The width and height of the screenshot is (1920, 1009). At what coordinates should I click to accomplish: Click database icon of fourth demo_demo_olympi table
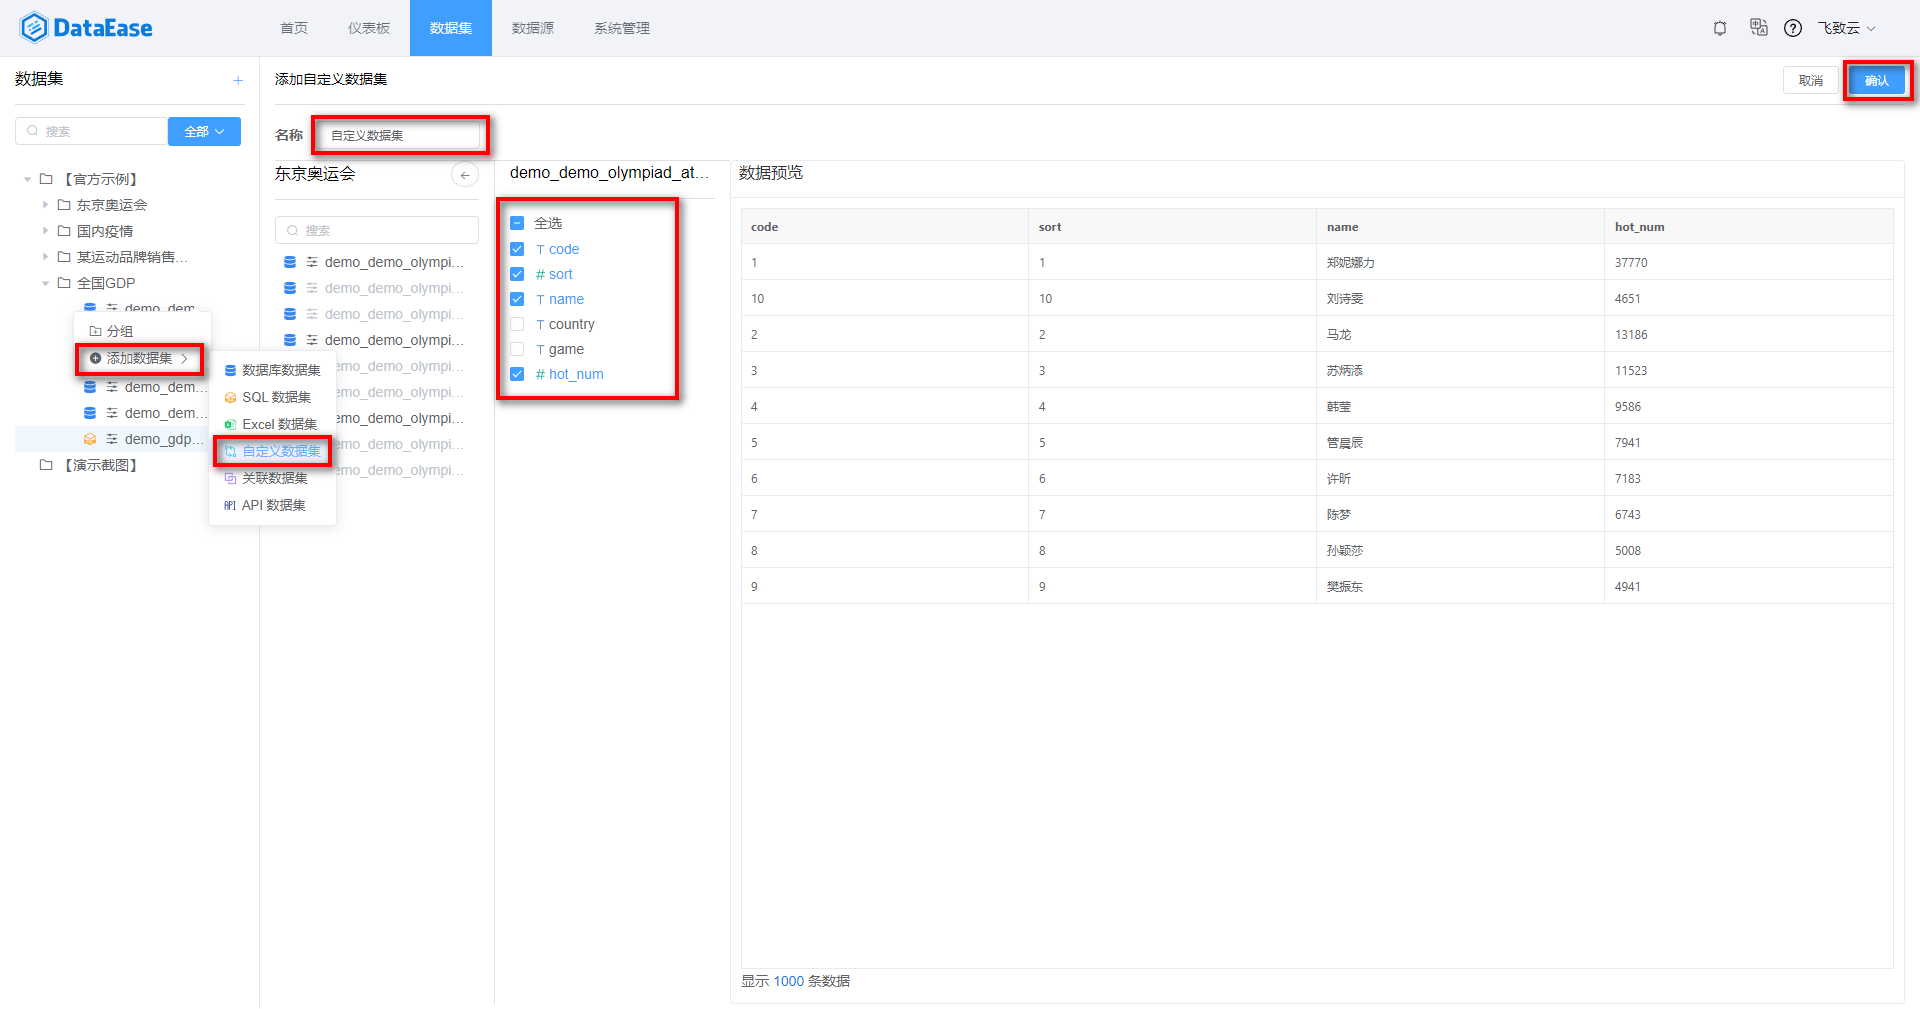pos(290,340)
